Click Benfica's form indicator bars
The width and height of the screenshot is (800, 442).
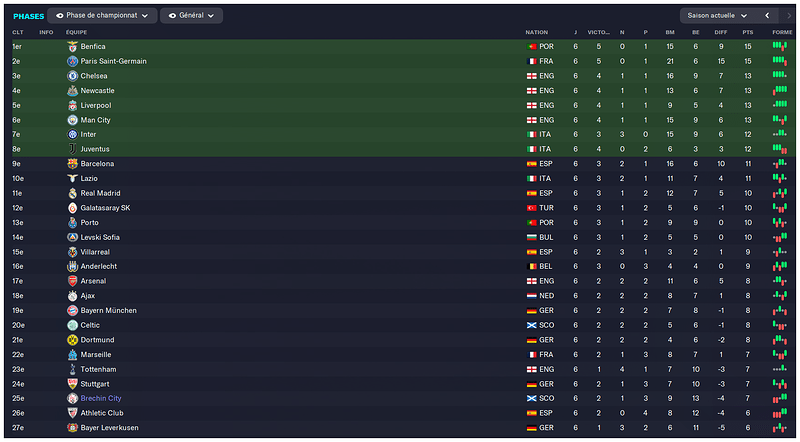(x=780, y=46)
